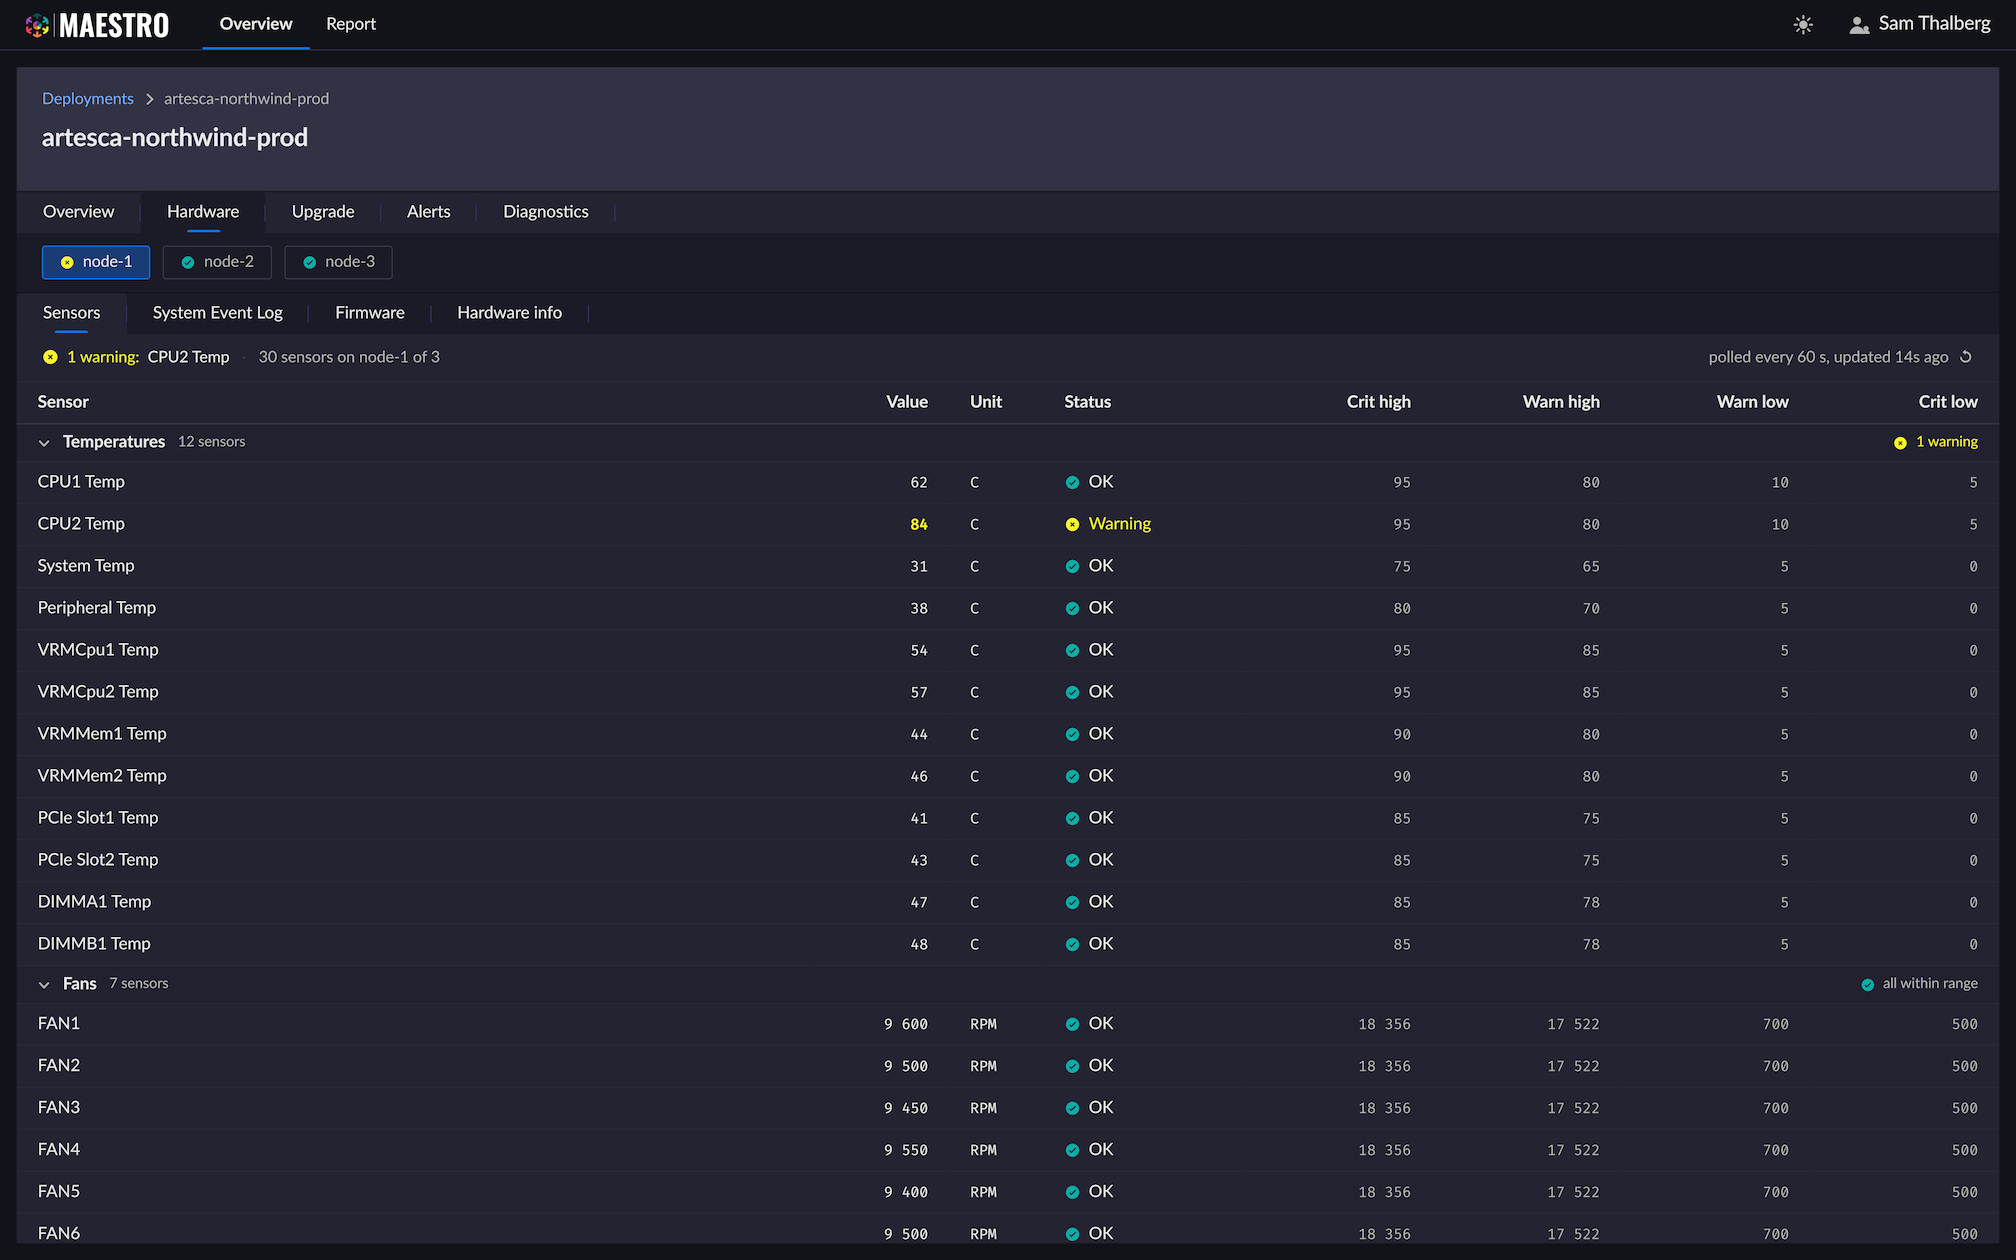
Task: Open the top Overview navigation tab
Action: pos(256,24)
